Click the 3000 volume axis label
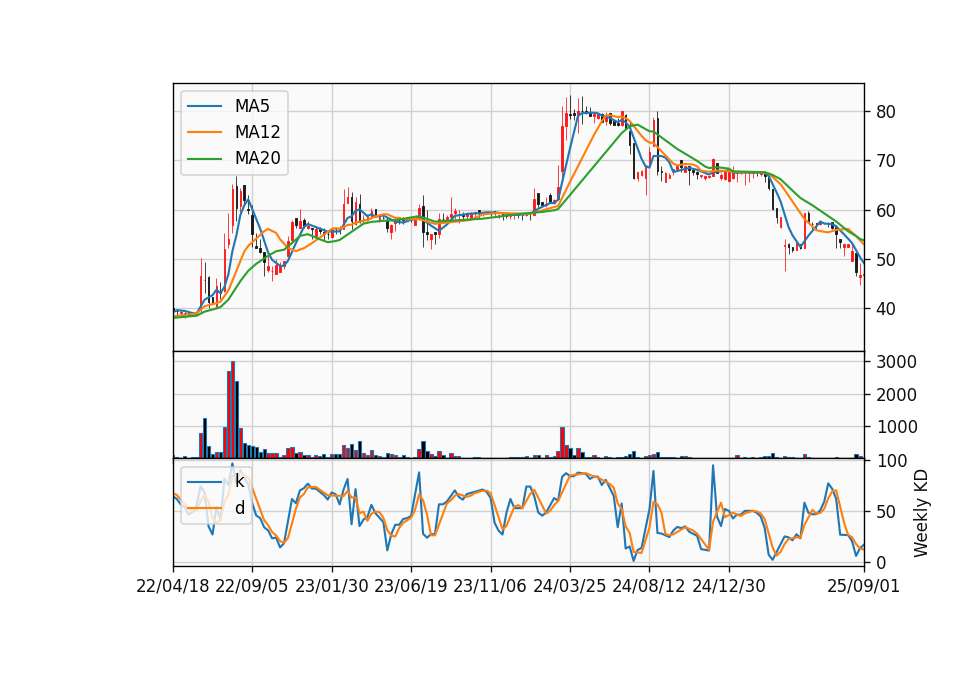Image resolution: width=960 pixels, height=690 pixels. [896, 362]
